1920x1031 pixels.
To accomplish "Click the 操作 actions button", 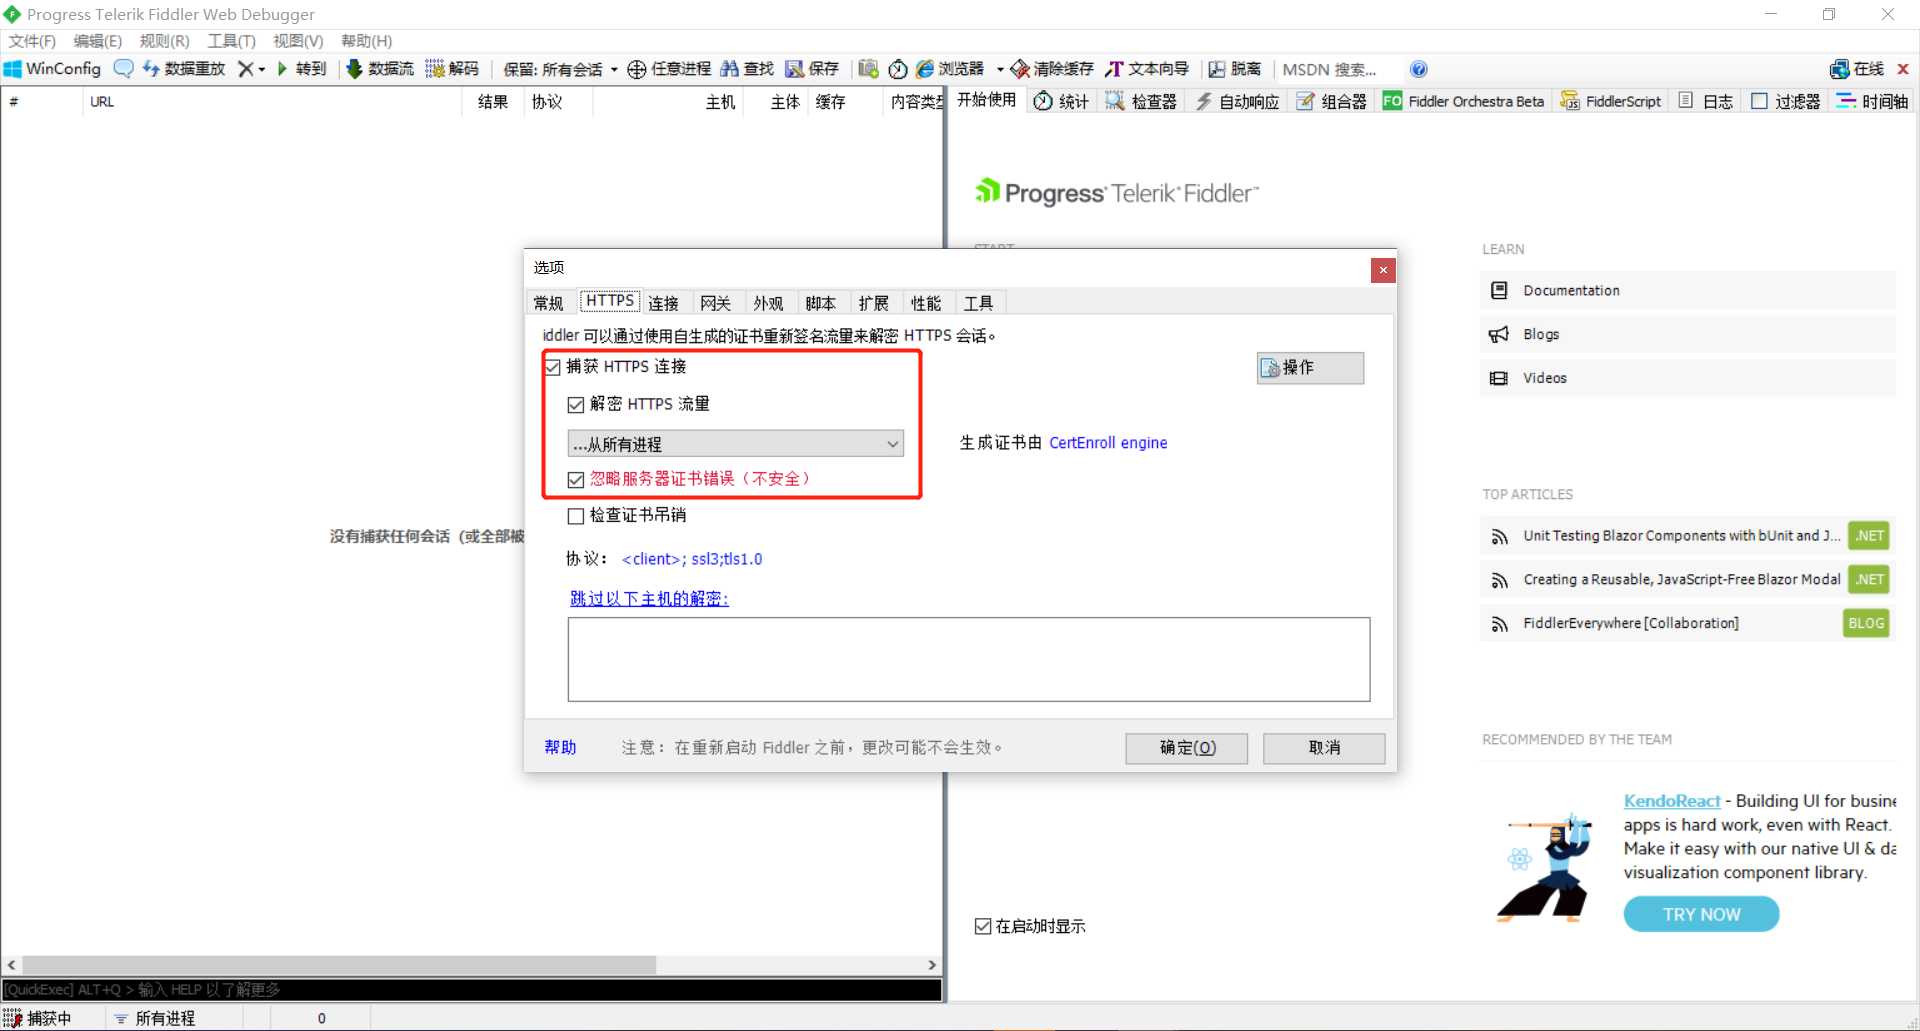I will [1310, 368].
